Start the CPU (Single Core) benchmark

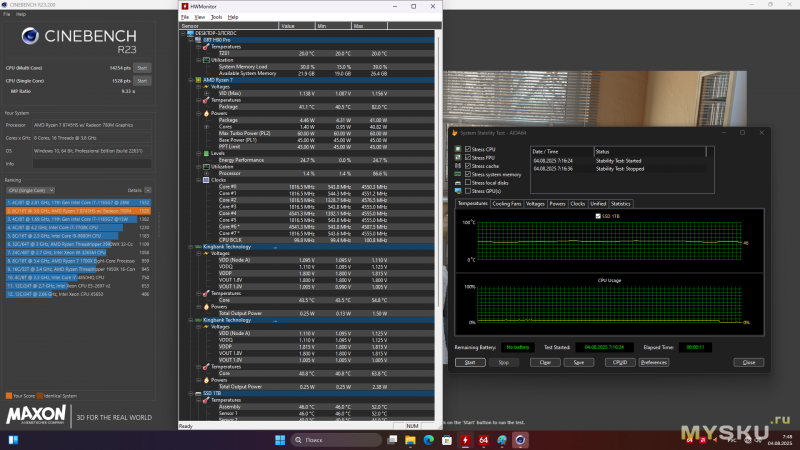point(142,81)
